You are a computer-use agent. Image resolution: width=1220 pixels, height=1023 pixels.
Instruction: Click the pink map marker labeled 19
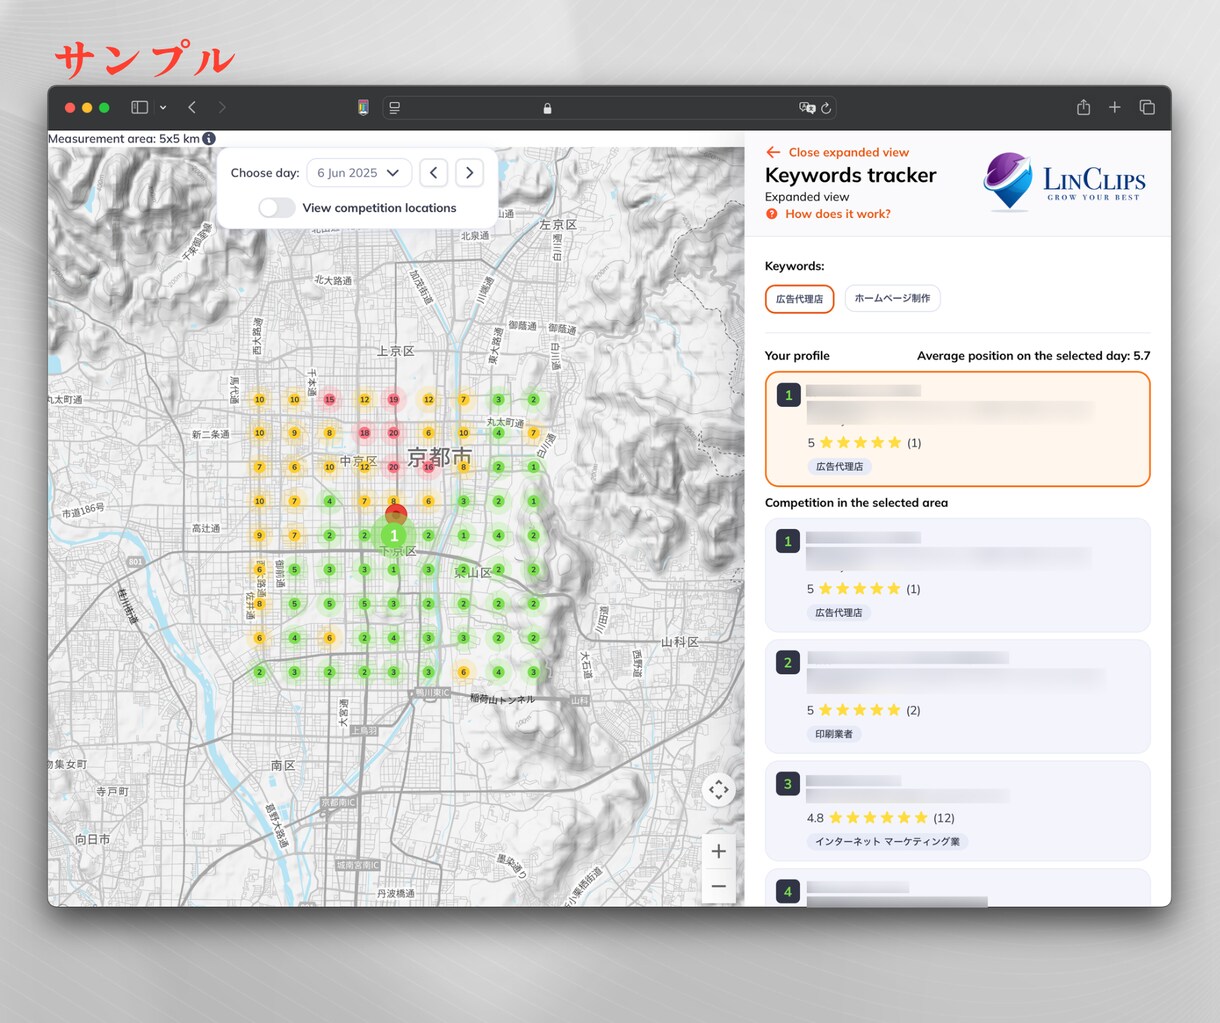(x=394, y=399)
